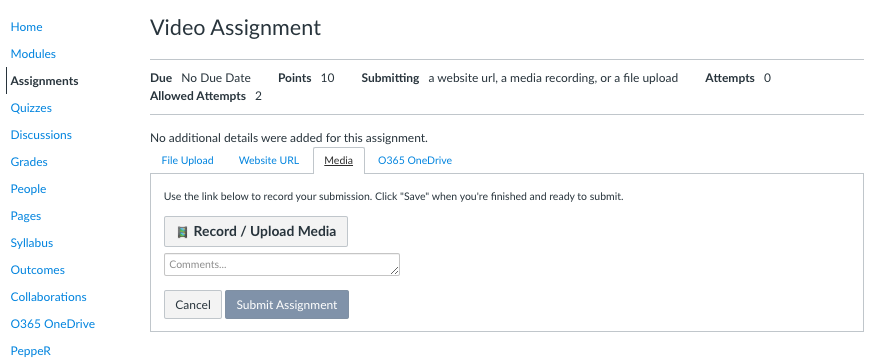Image resolution: width=873 pixels, height=363 pixels.
Task: Open the Syllabus link
Action: pos(32,243)
